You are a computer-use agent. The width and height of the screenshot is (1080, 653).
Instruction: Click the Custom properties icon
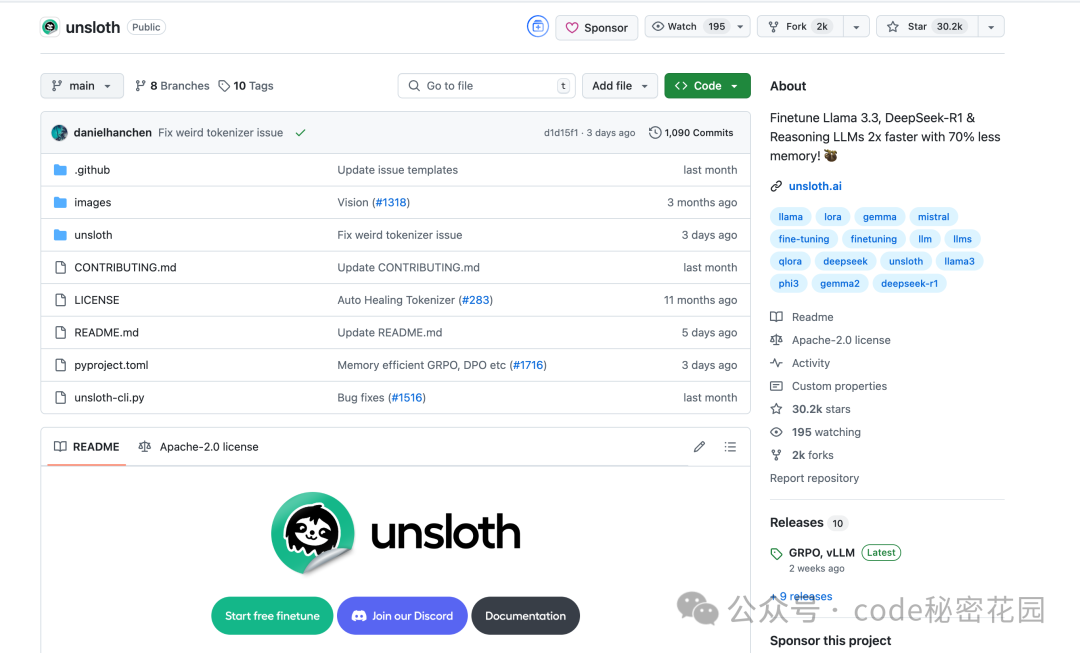coord(776,386)
